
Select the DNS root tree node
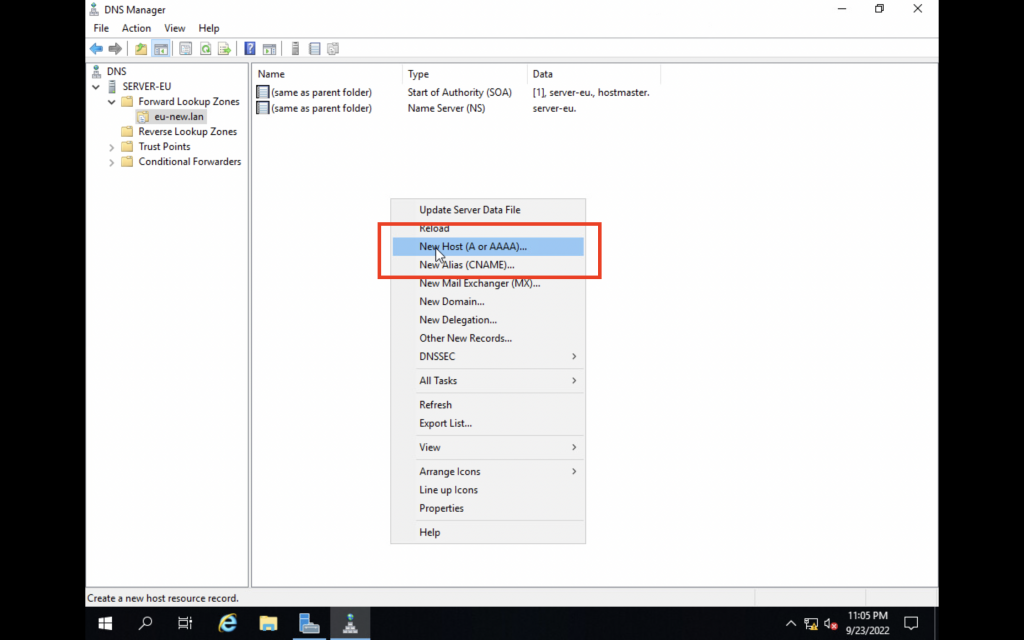coord(116,71)
